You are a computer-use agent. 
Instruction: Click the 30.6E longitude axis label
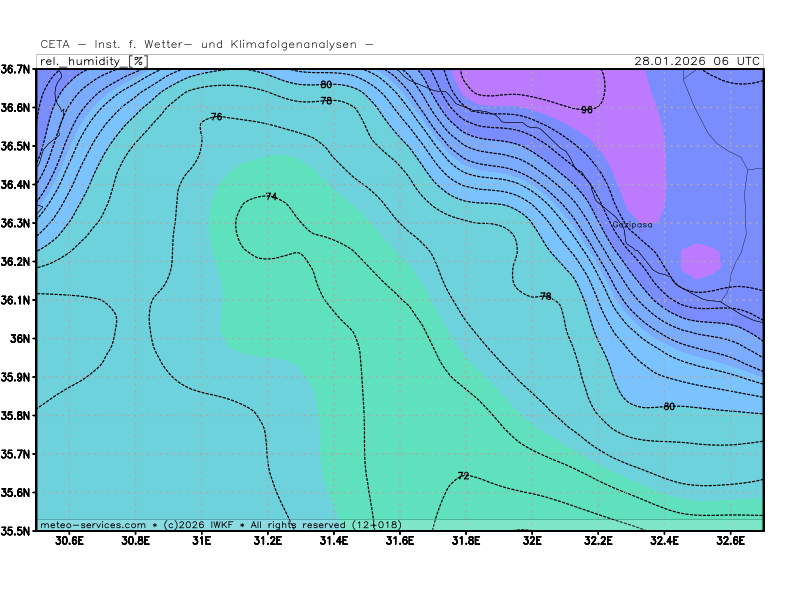pyautogui.click(x=69, y=541)
